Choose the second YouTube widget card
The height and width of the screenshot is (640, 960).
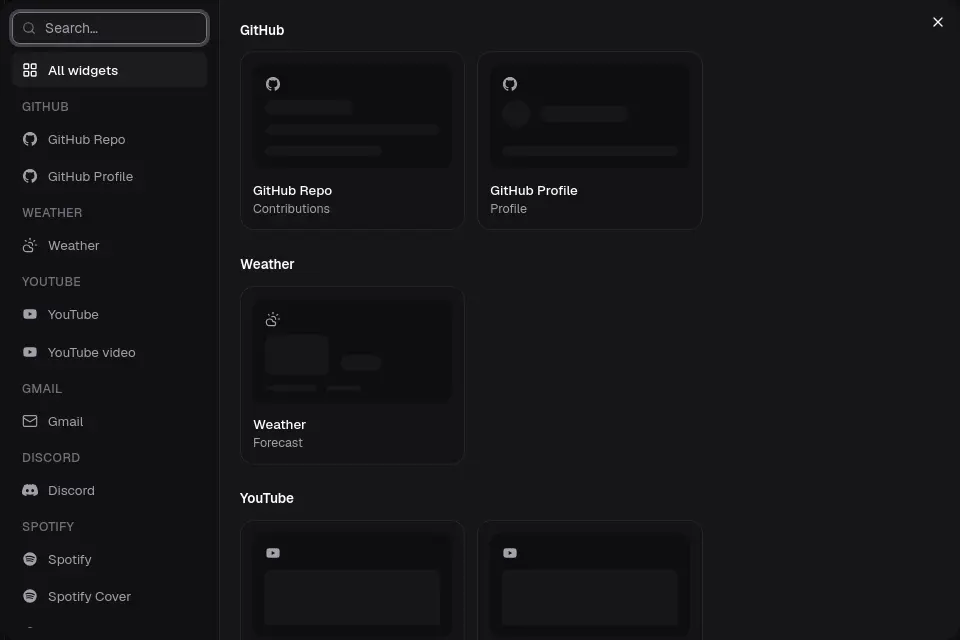tap(590, 581)
